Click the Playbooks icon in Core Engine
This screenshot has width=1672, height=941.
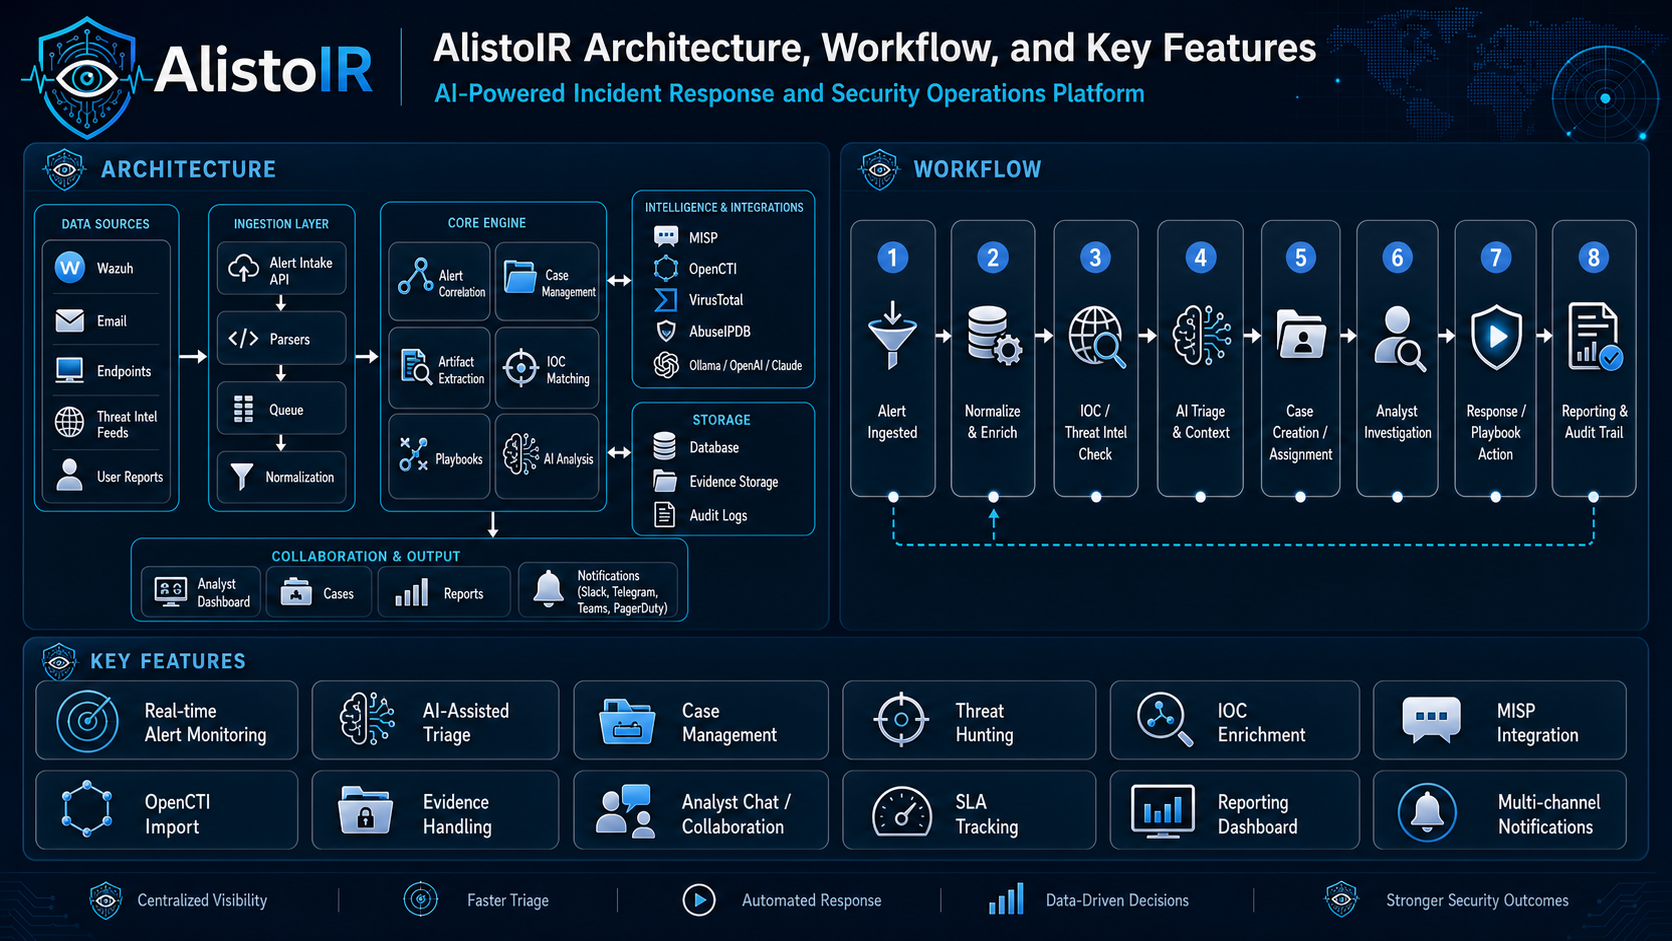[414, 454]
